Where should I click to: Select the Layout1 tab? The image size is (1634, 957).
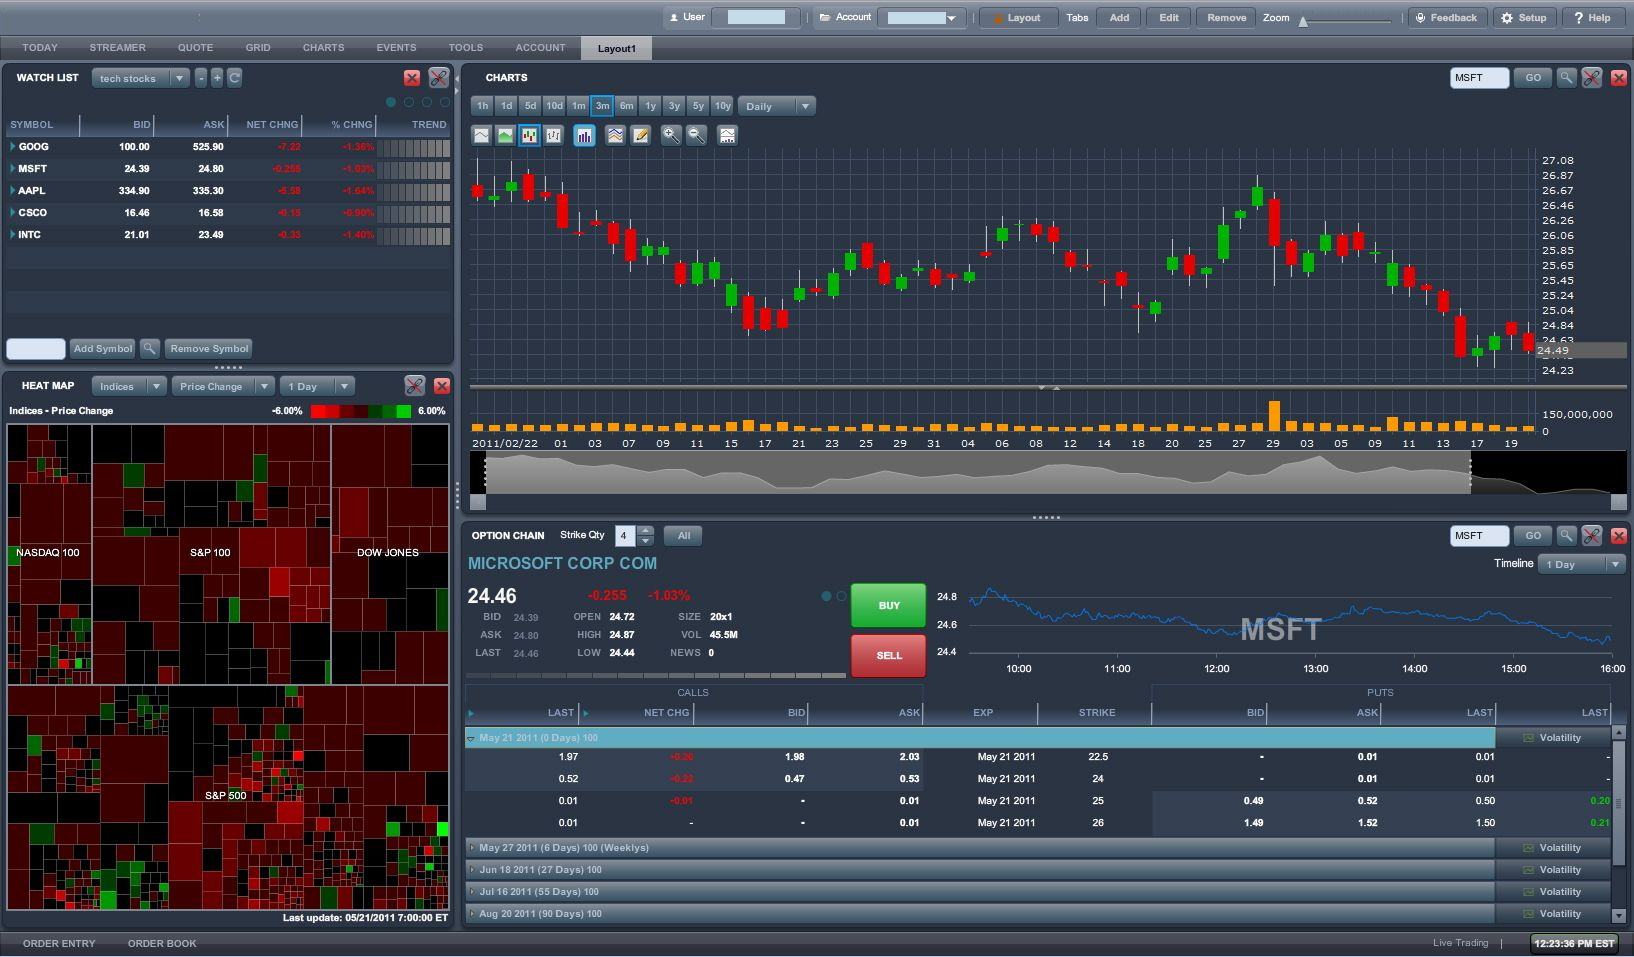(x=616, y=47)
